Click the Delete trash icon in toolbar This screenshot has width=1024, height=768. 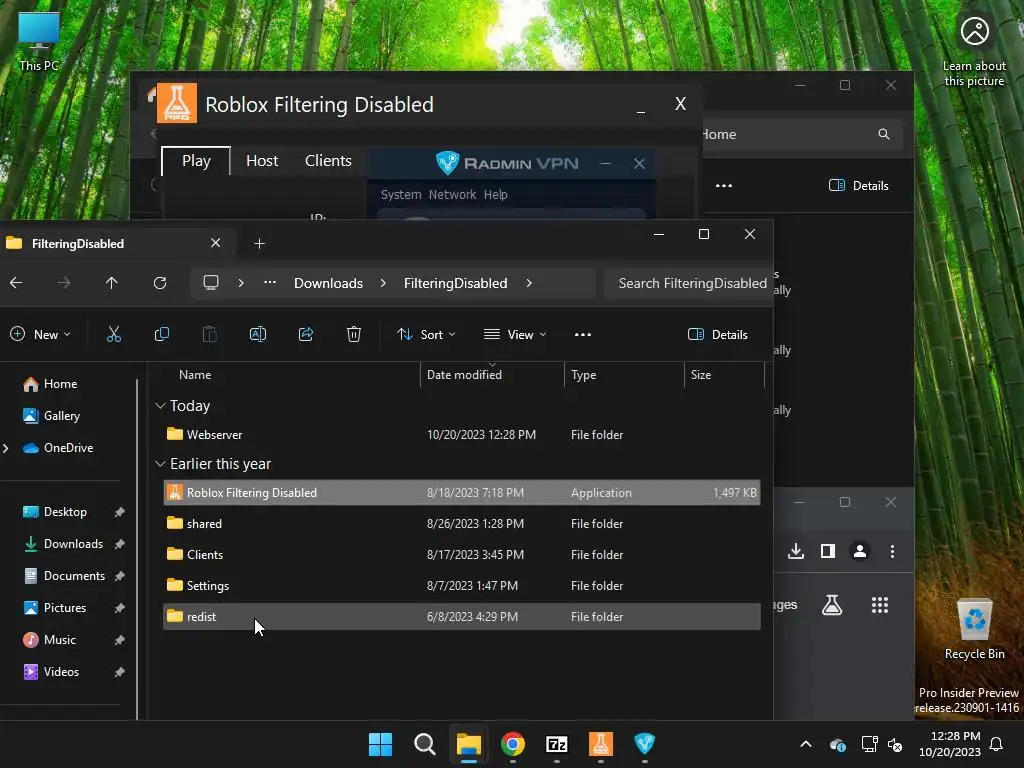click(x=354, y=334)
